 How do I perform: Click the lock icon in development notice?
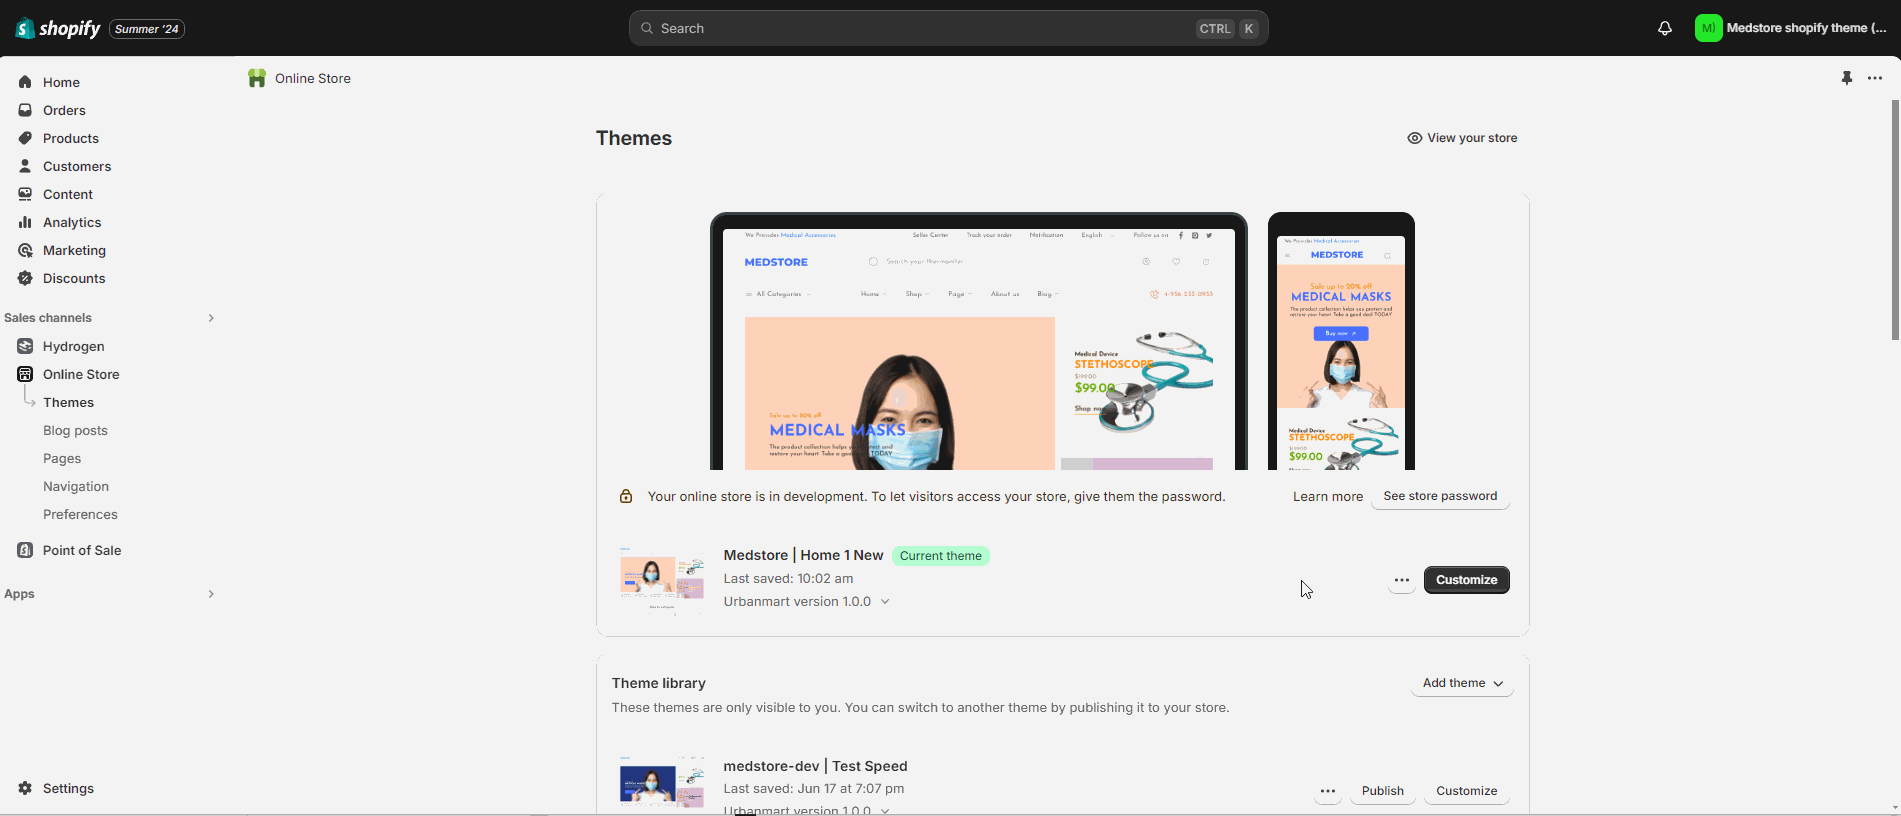626,496
